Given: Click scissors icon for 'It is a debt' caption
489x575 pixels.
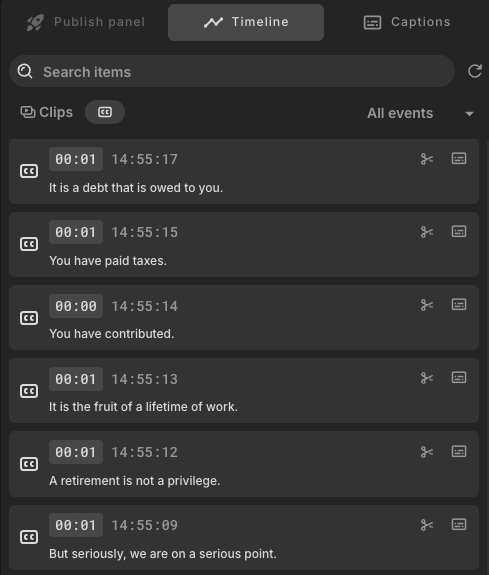Looking at the screenshot, I should coord(427,159).
